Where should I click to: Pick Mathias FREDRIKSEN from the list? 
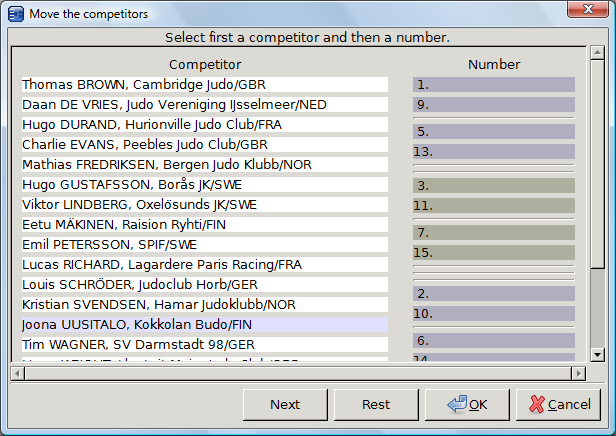tap(204, 165)
